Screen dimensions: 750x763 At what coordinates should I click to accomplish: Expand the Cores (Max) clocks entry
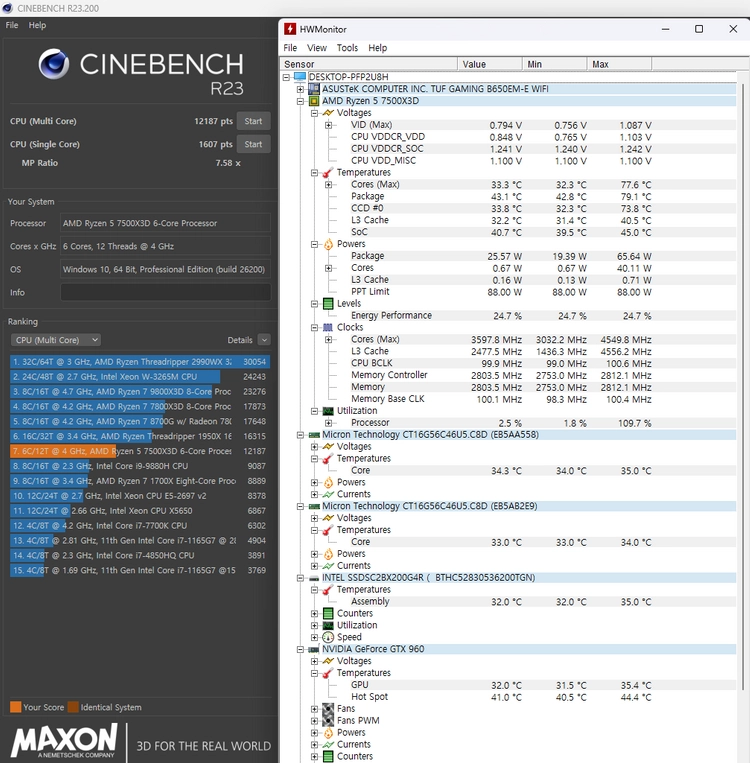tap(329, 340)
